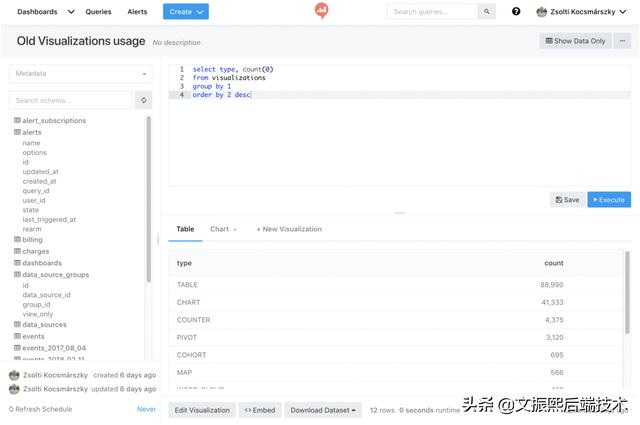Open the Download Dataset dropdown
640x425 pixels.
tap(323, 410)
